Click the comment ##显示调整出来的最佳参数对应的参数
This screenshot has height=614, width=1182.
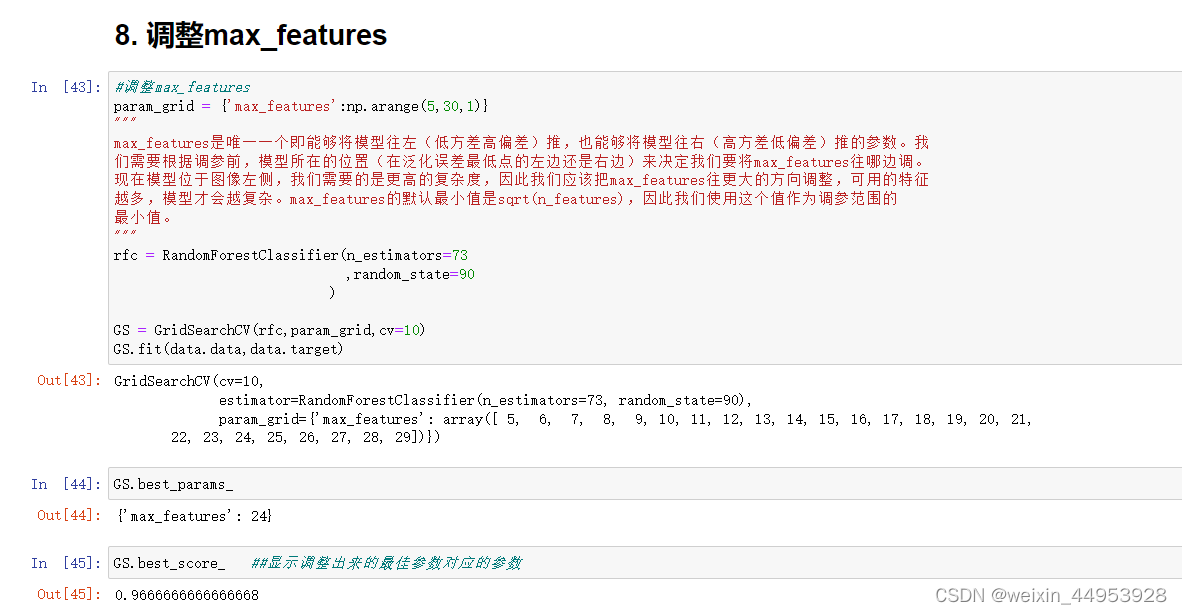[386, 563]
